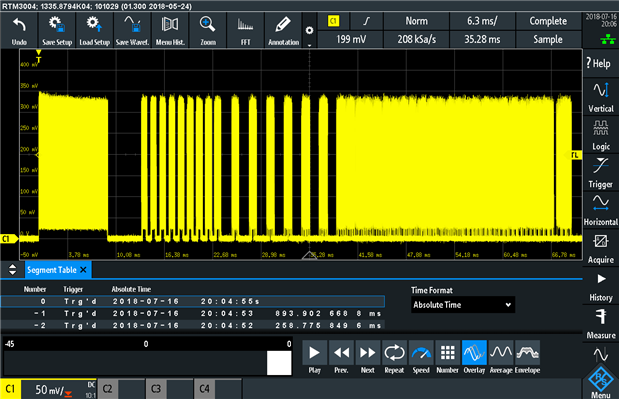
Task: Expand or collapse the segment table panel
Action: click(x=12, y=270)
